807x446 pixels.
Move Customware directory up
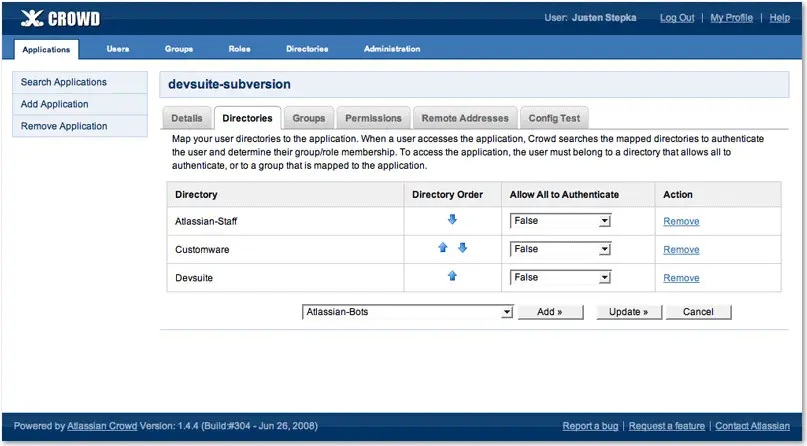pyautogui.click(x=443, y=248)
